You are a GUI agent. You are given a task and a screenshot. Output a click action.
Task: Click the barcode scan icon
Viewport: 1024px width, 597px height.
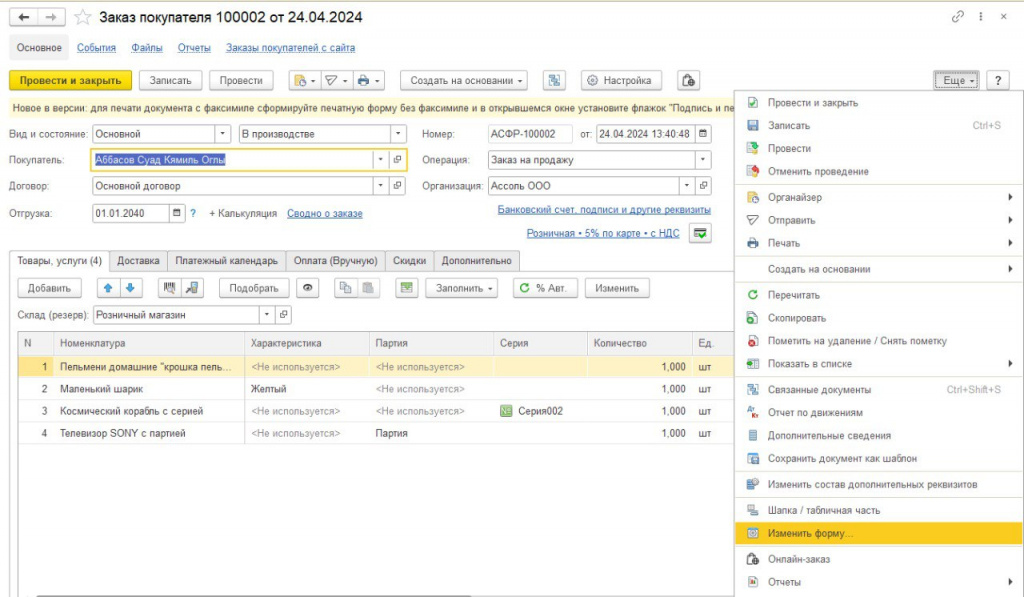click(x=170, y=288)
